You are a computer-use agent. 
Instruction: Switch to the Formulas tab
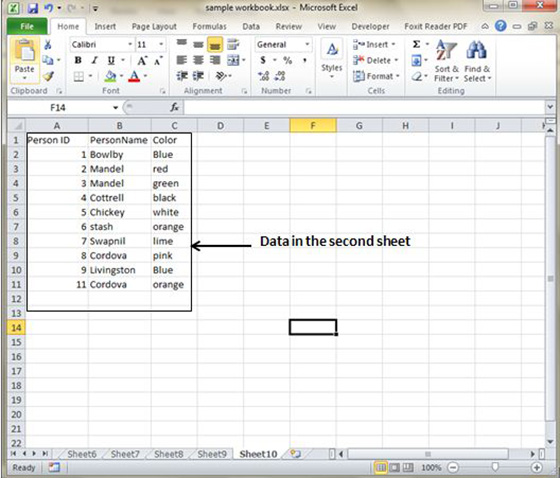pyautogui.click(x=209, y=26)
